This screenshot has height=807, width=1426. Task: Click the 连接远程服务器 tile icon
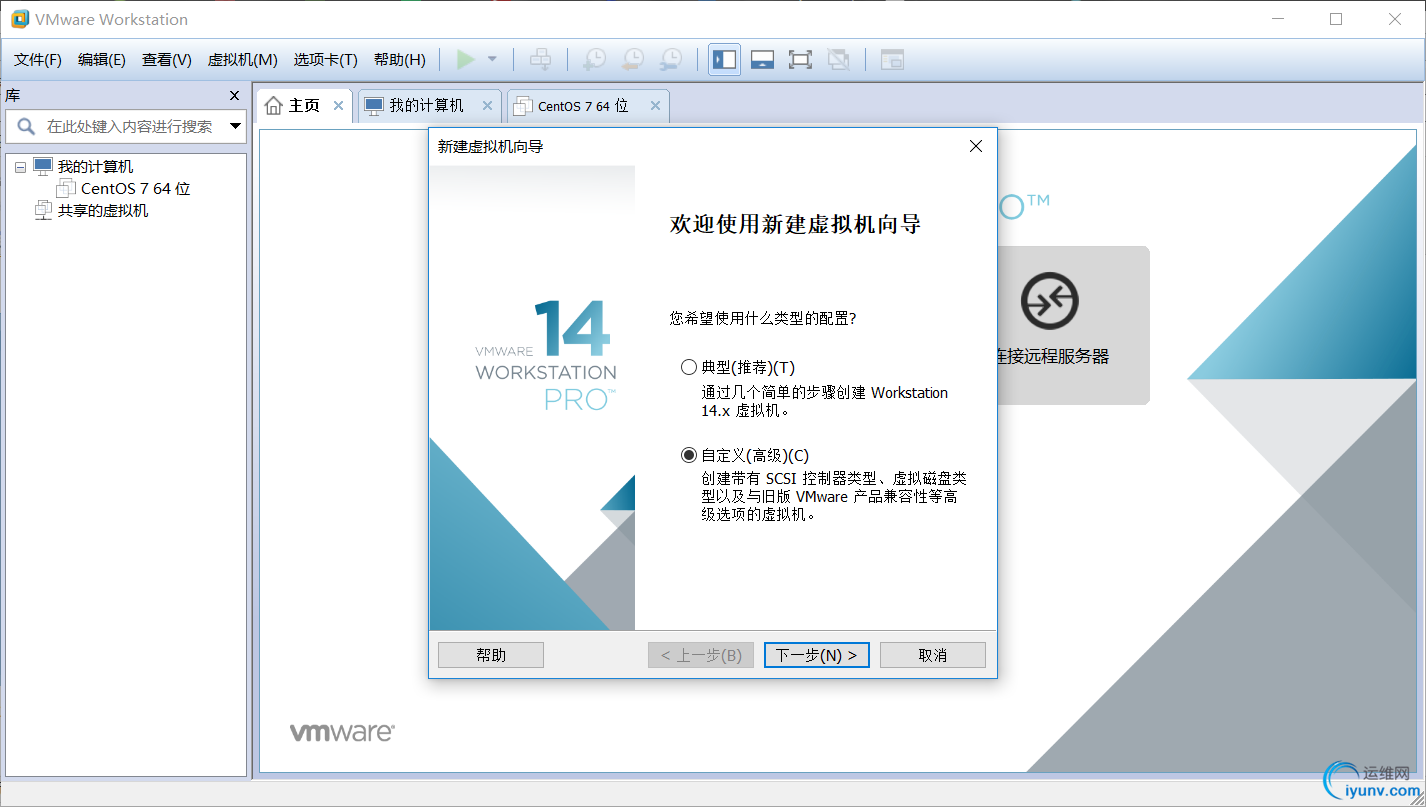[x=1049, y=301]
